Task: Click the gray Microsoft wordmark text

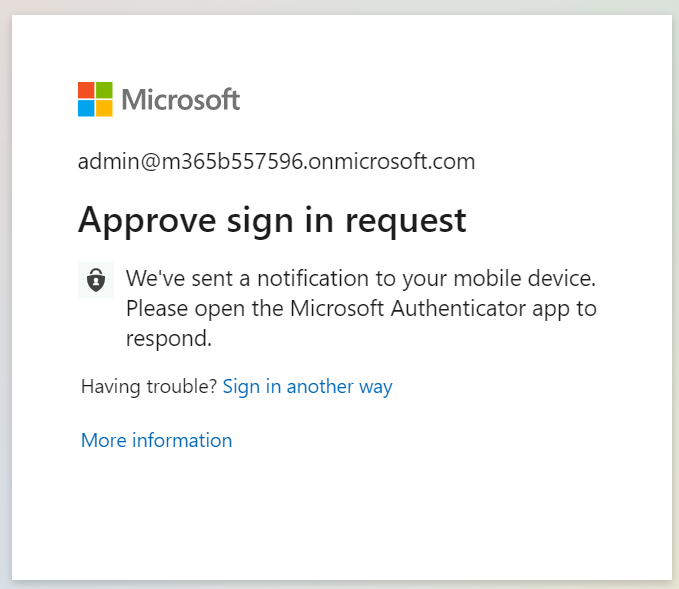Action: (181, 100)
